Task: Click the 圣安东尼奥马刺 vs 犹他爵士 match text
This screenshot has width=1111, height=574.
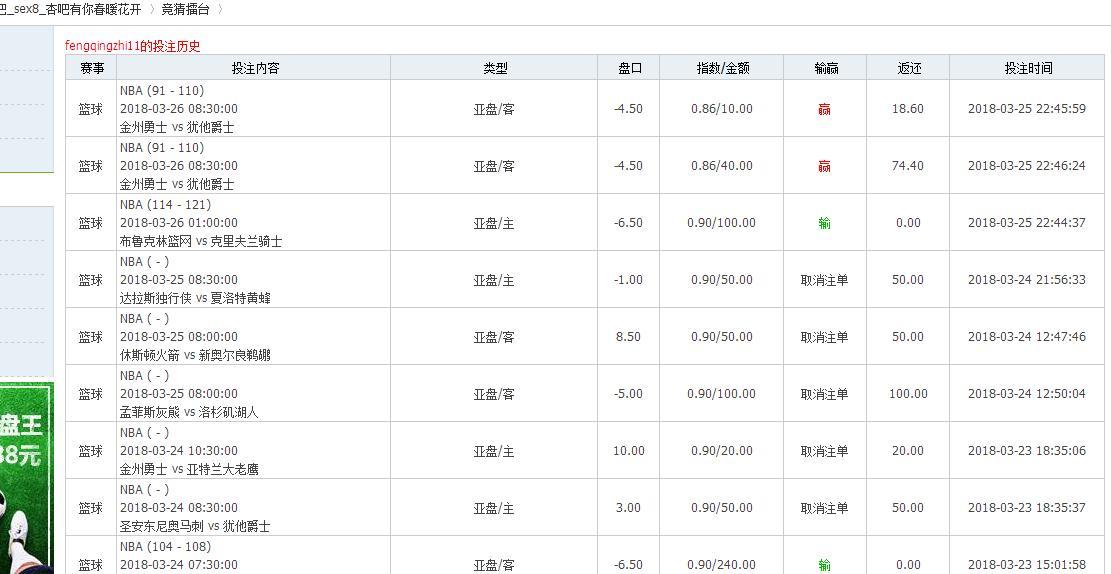Action: [195, 527]
